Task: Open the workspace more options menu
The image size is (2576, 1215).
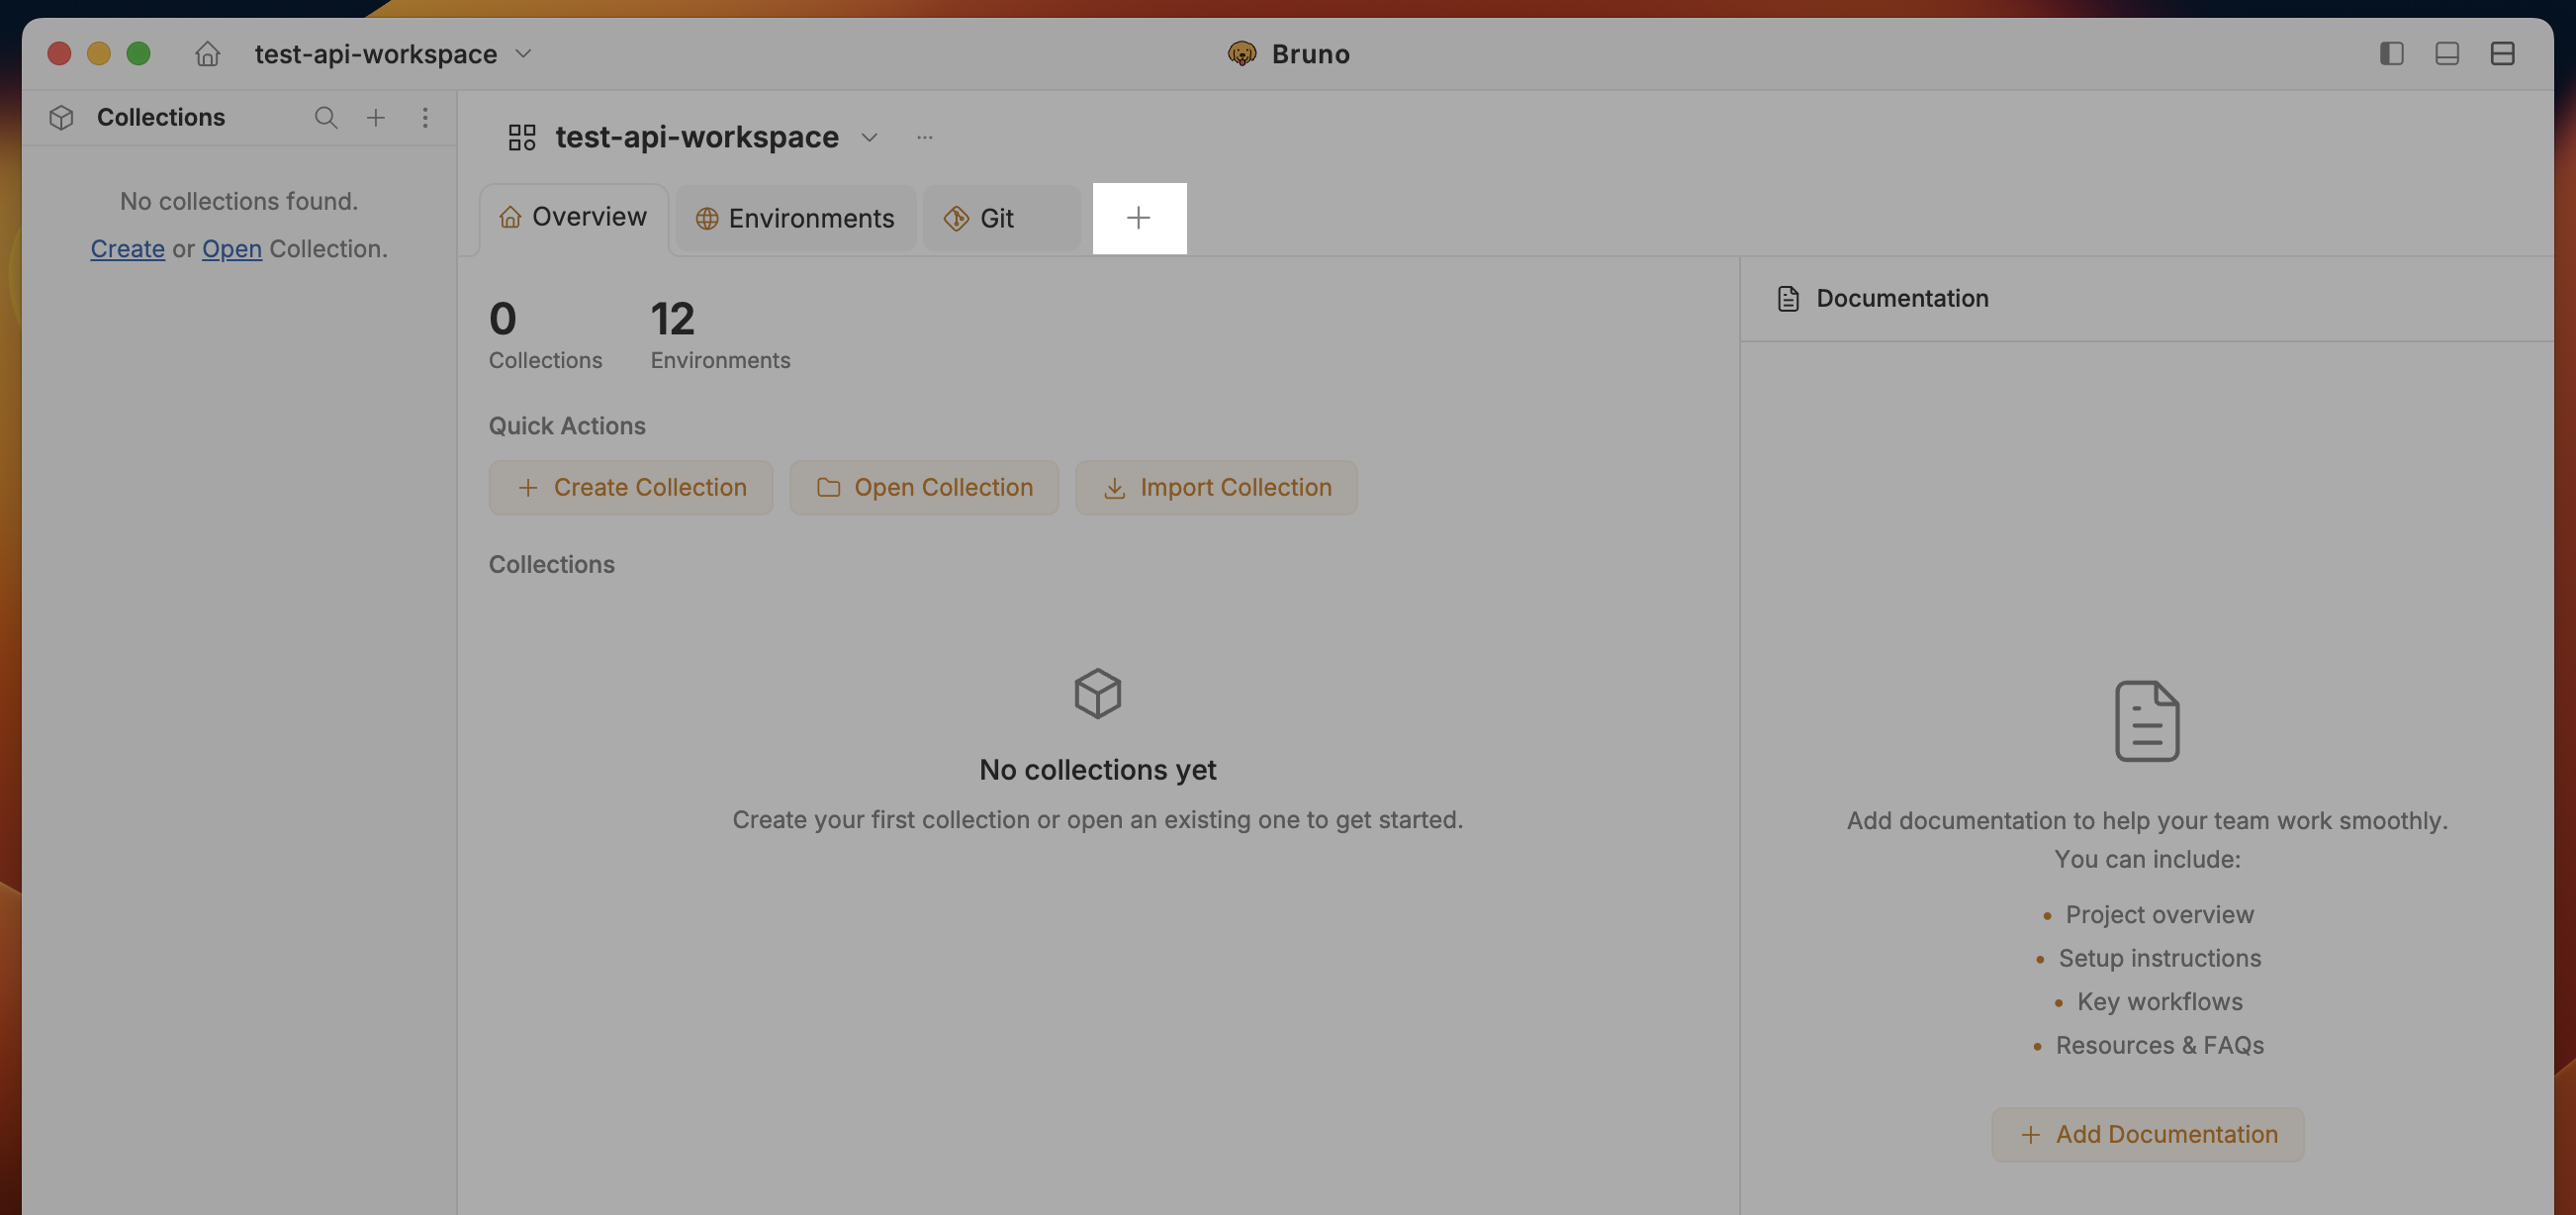Action: point(924,137)
